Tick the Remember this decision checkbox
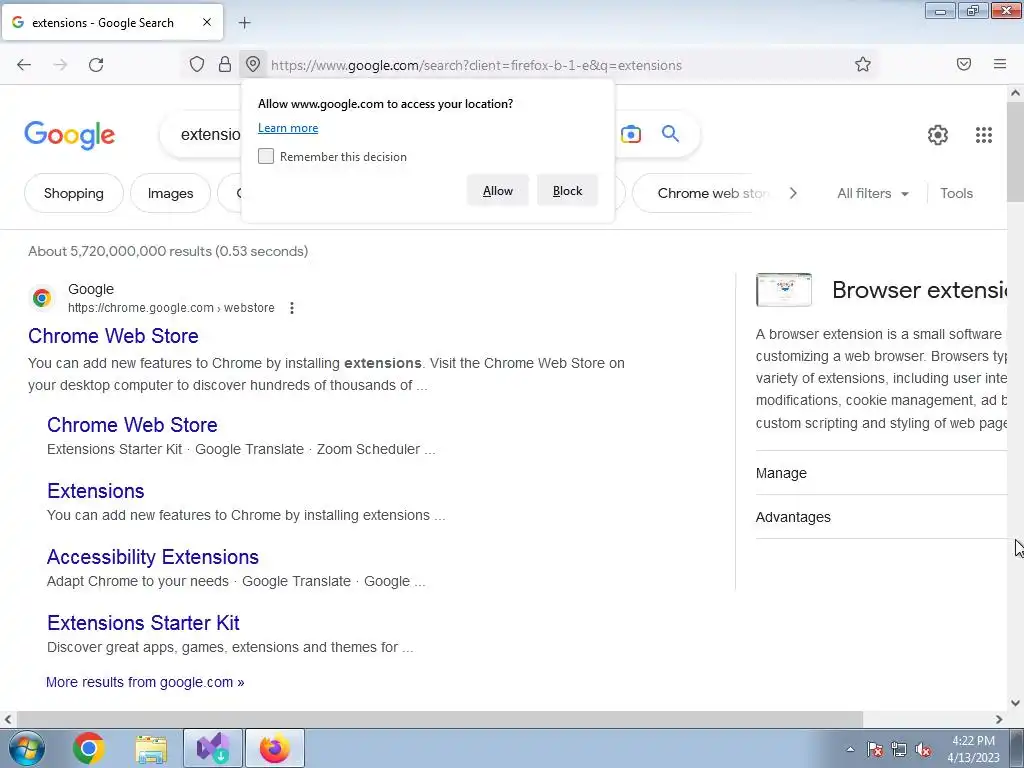Screen dimensions: 1024x768 coord(266,156)
